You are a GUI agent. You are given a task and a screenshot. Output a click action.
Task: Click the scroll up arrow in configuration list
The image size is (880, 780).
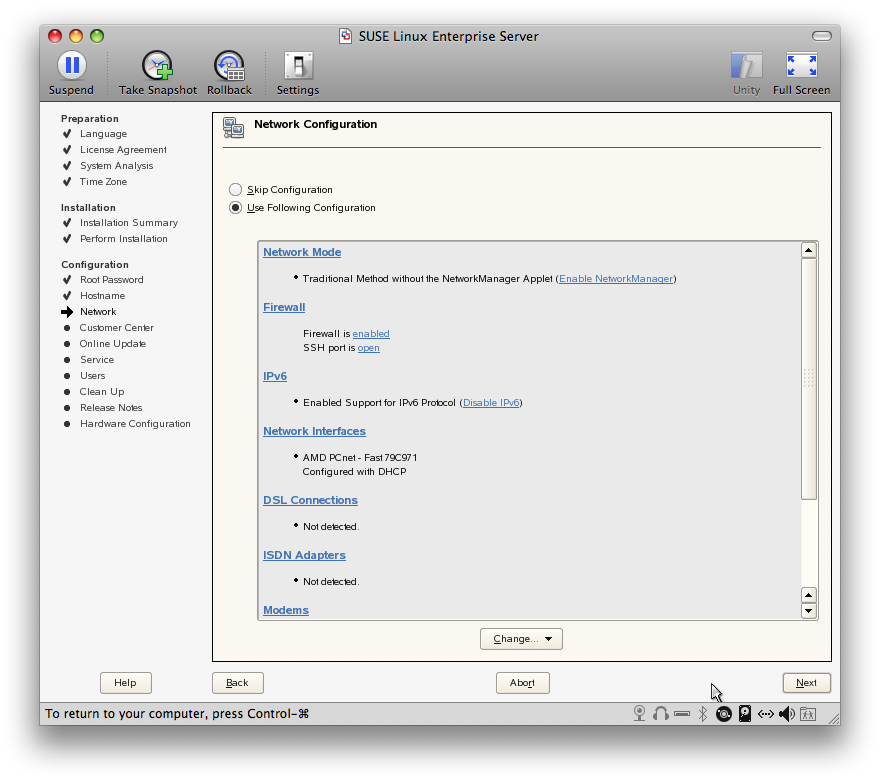pyautogui.click(x=809, y=251)
